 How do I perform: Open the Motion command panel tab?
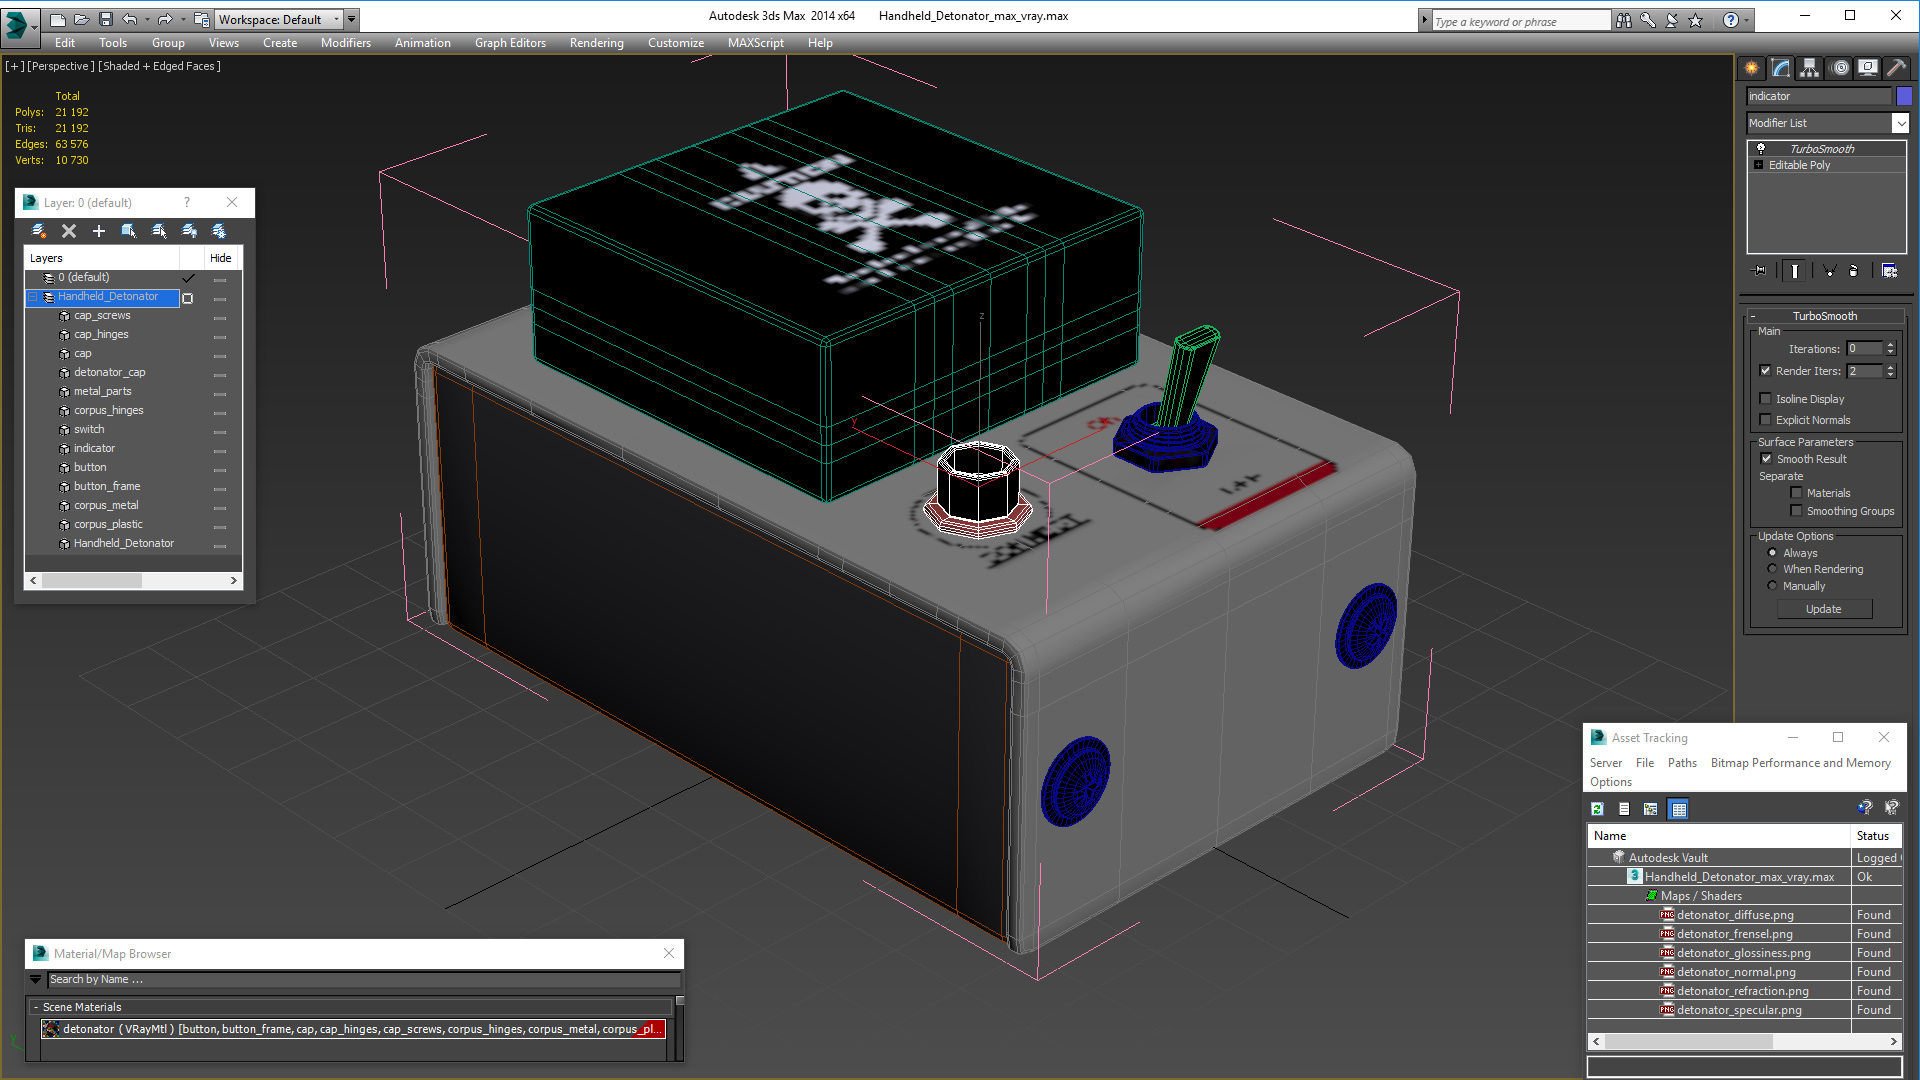click(1839, 68)
